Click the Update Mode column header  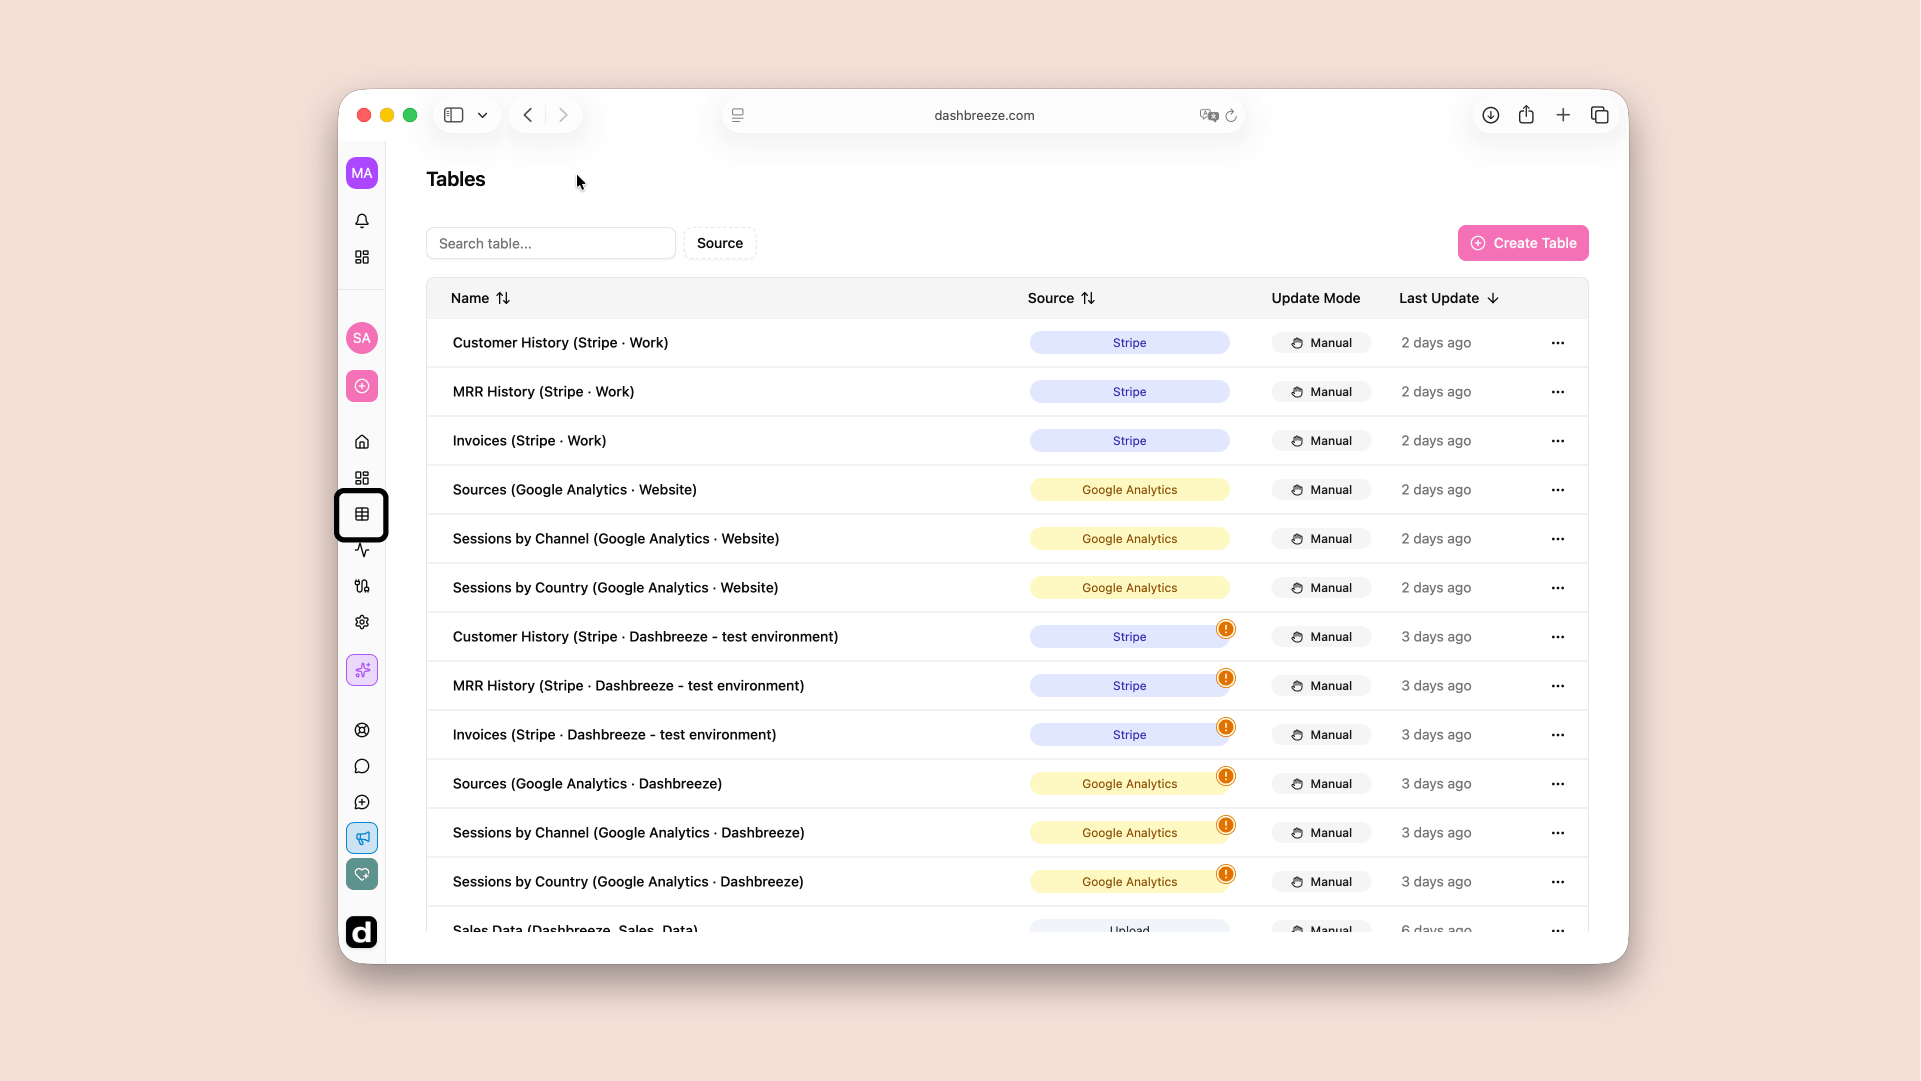click(1316, 298)
